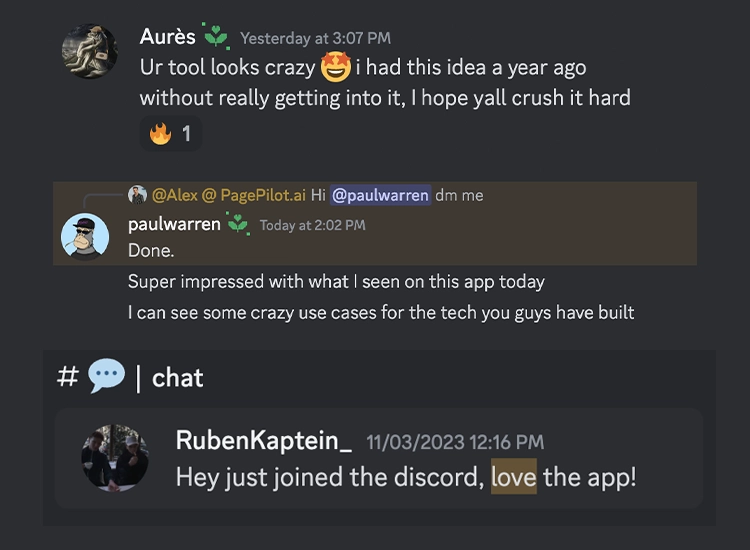The height and width of the screenshot is (550, 750).
Task: Open the paulwarren username profile
Action: [x=174, y=224]
